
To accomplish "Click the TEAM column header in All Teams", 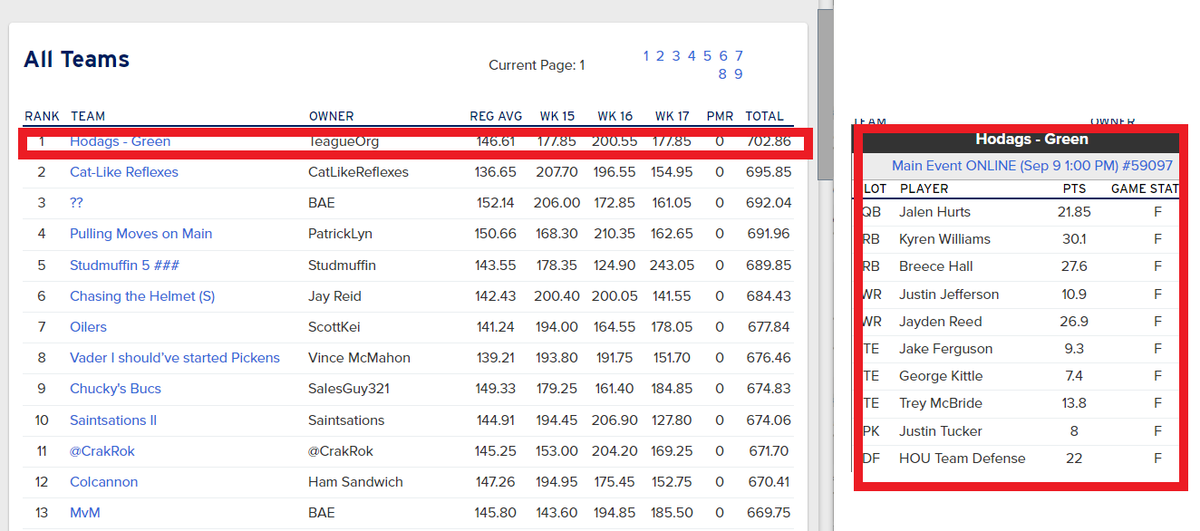I will click(88, 116).
